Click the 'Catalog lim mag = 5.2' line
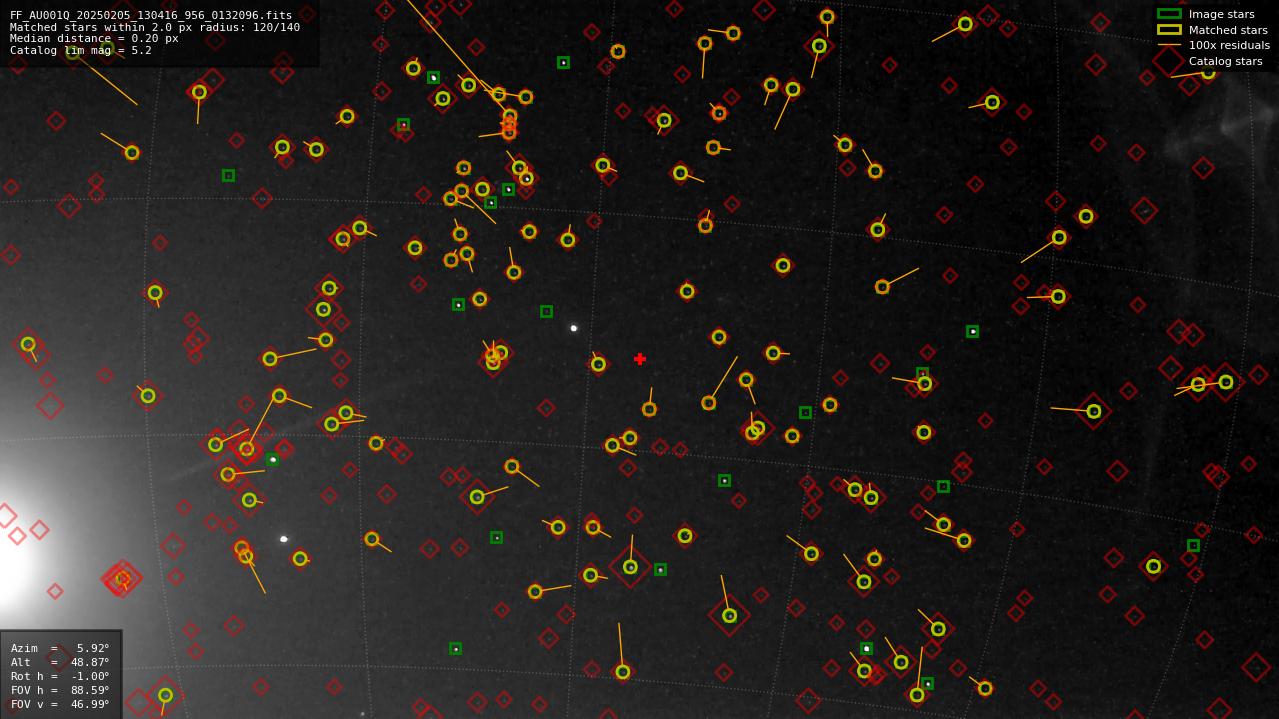The width and height of the screenshot is (1279, 719). 81,50
